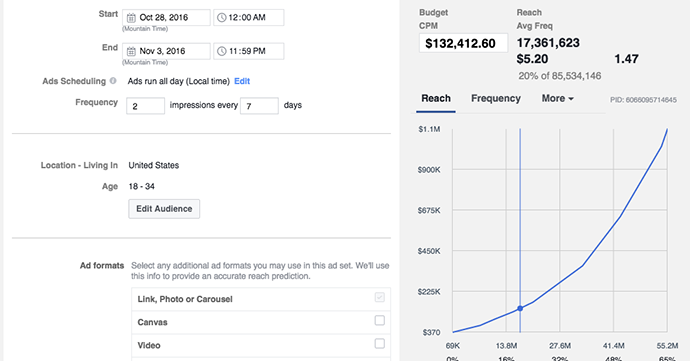Switch to the Frequency tab
Viewport: 690px width, 361px height.
point(496,98)
